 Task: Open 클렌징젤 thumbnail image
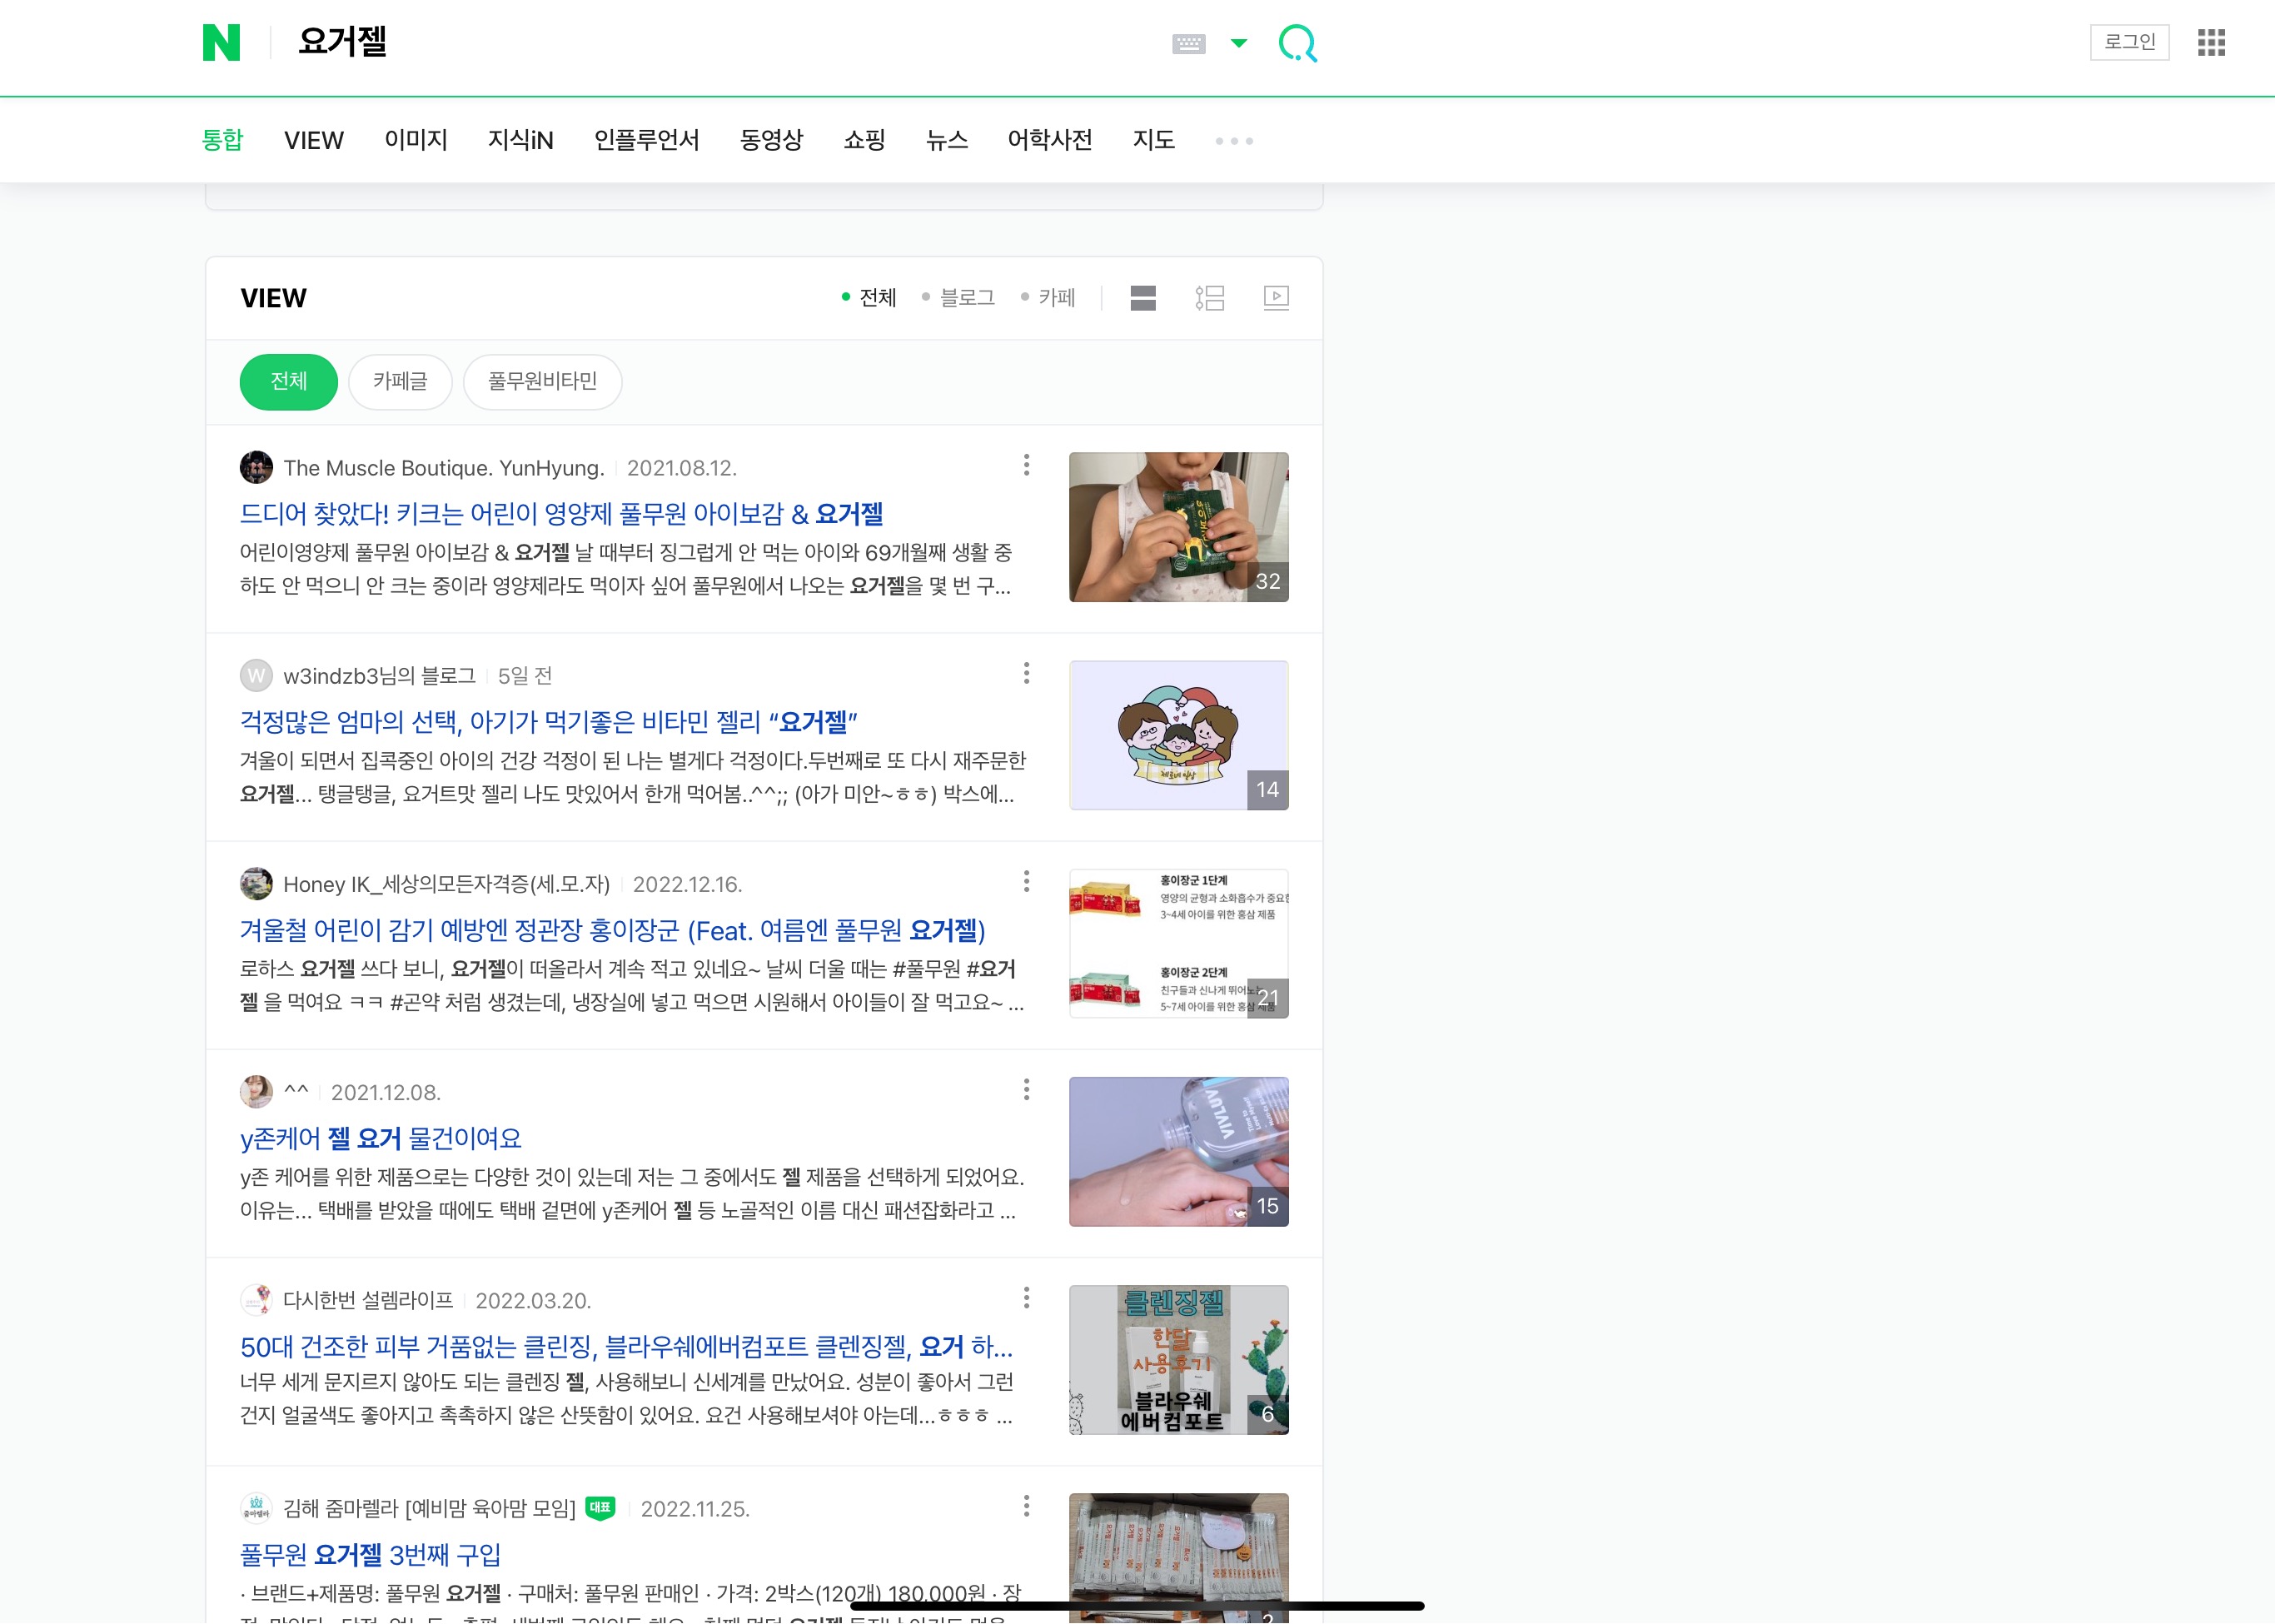(x=1178, y=1360)
